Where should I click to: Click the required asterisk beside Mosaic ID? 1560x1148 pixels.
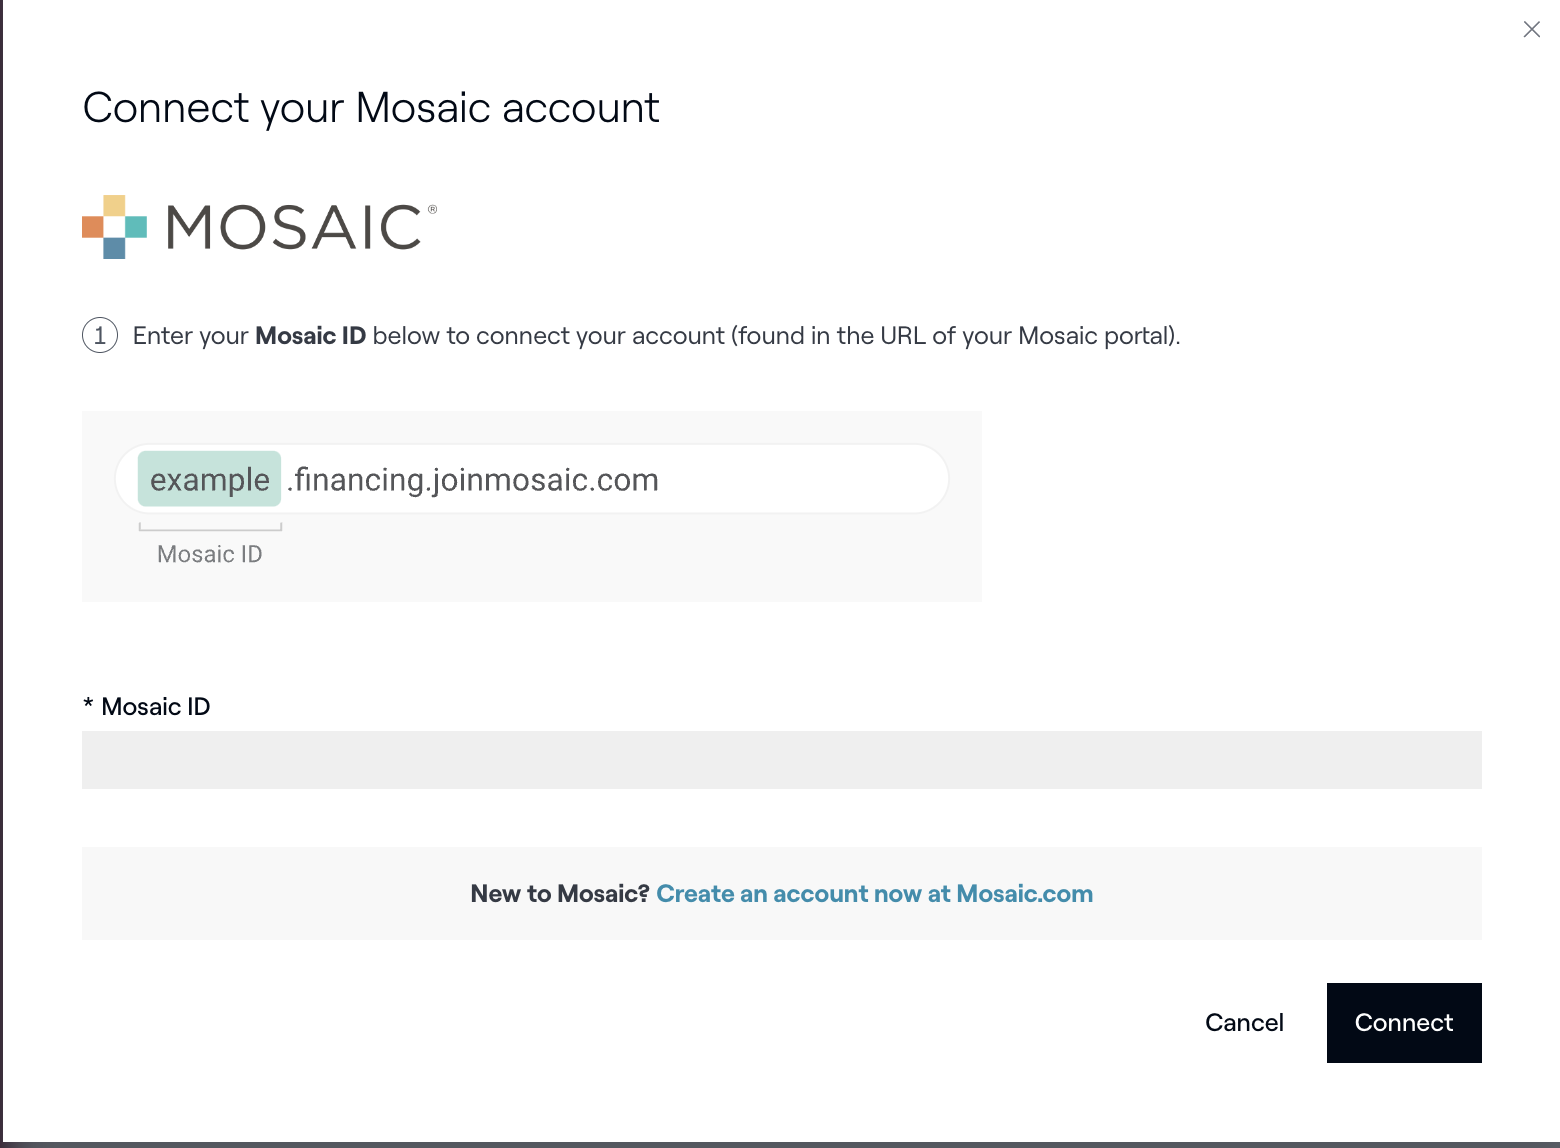coord(88,706)
